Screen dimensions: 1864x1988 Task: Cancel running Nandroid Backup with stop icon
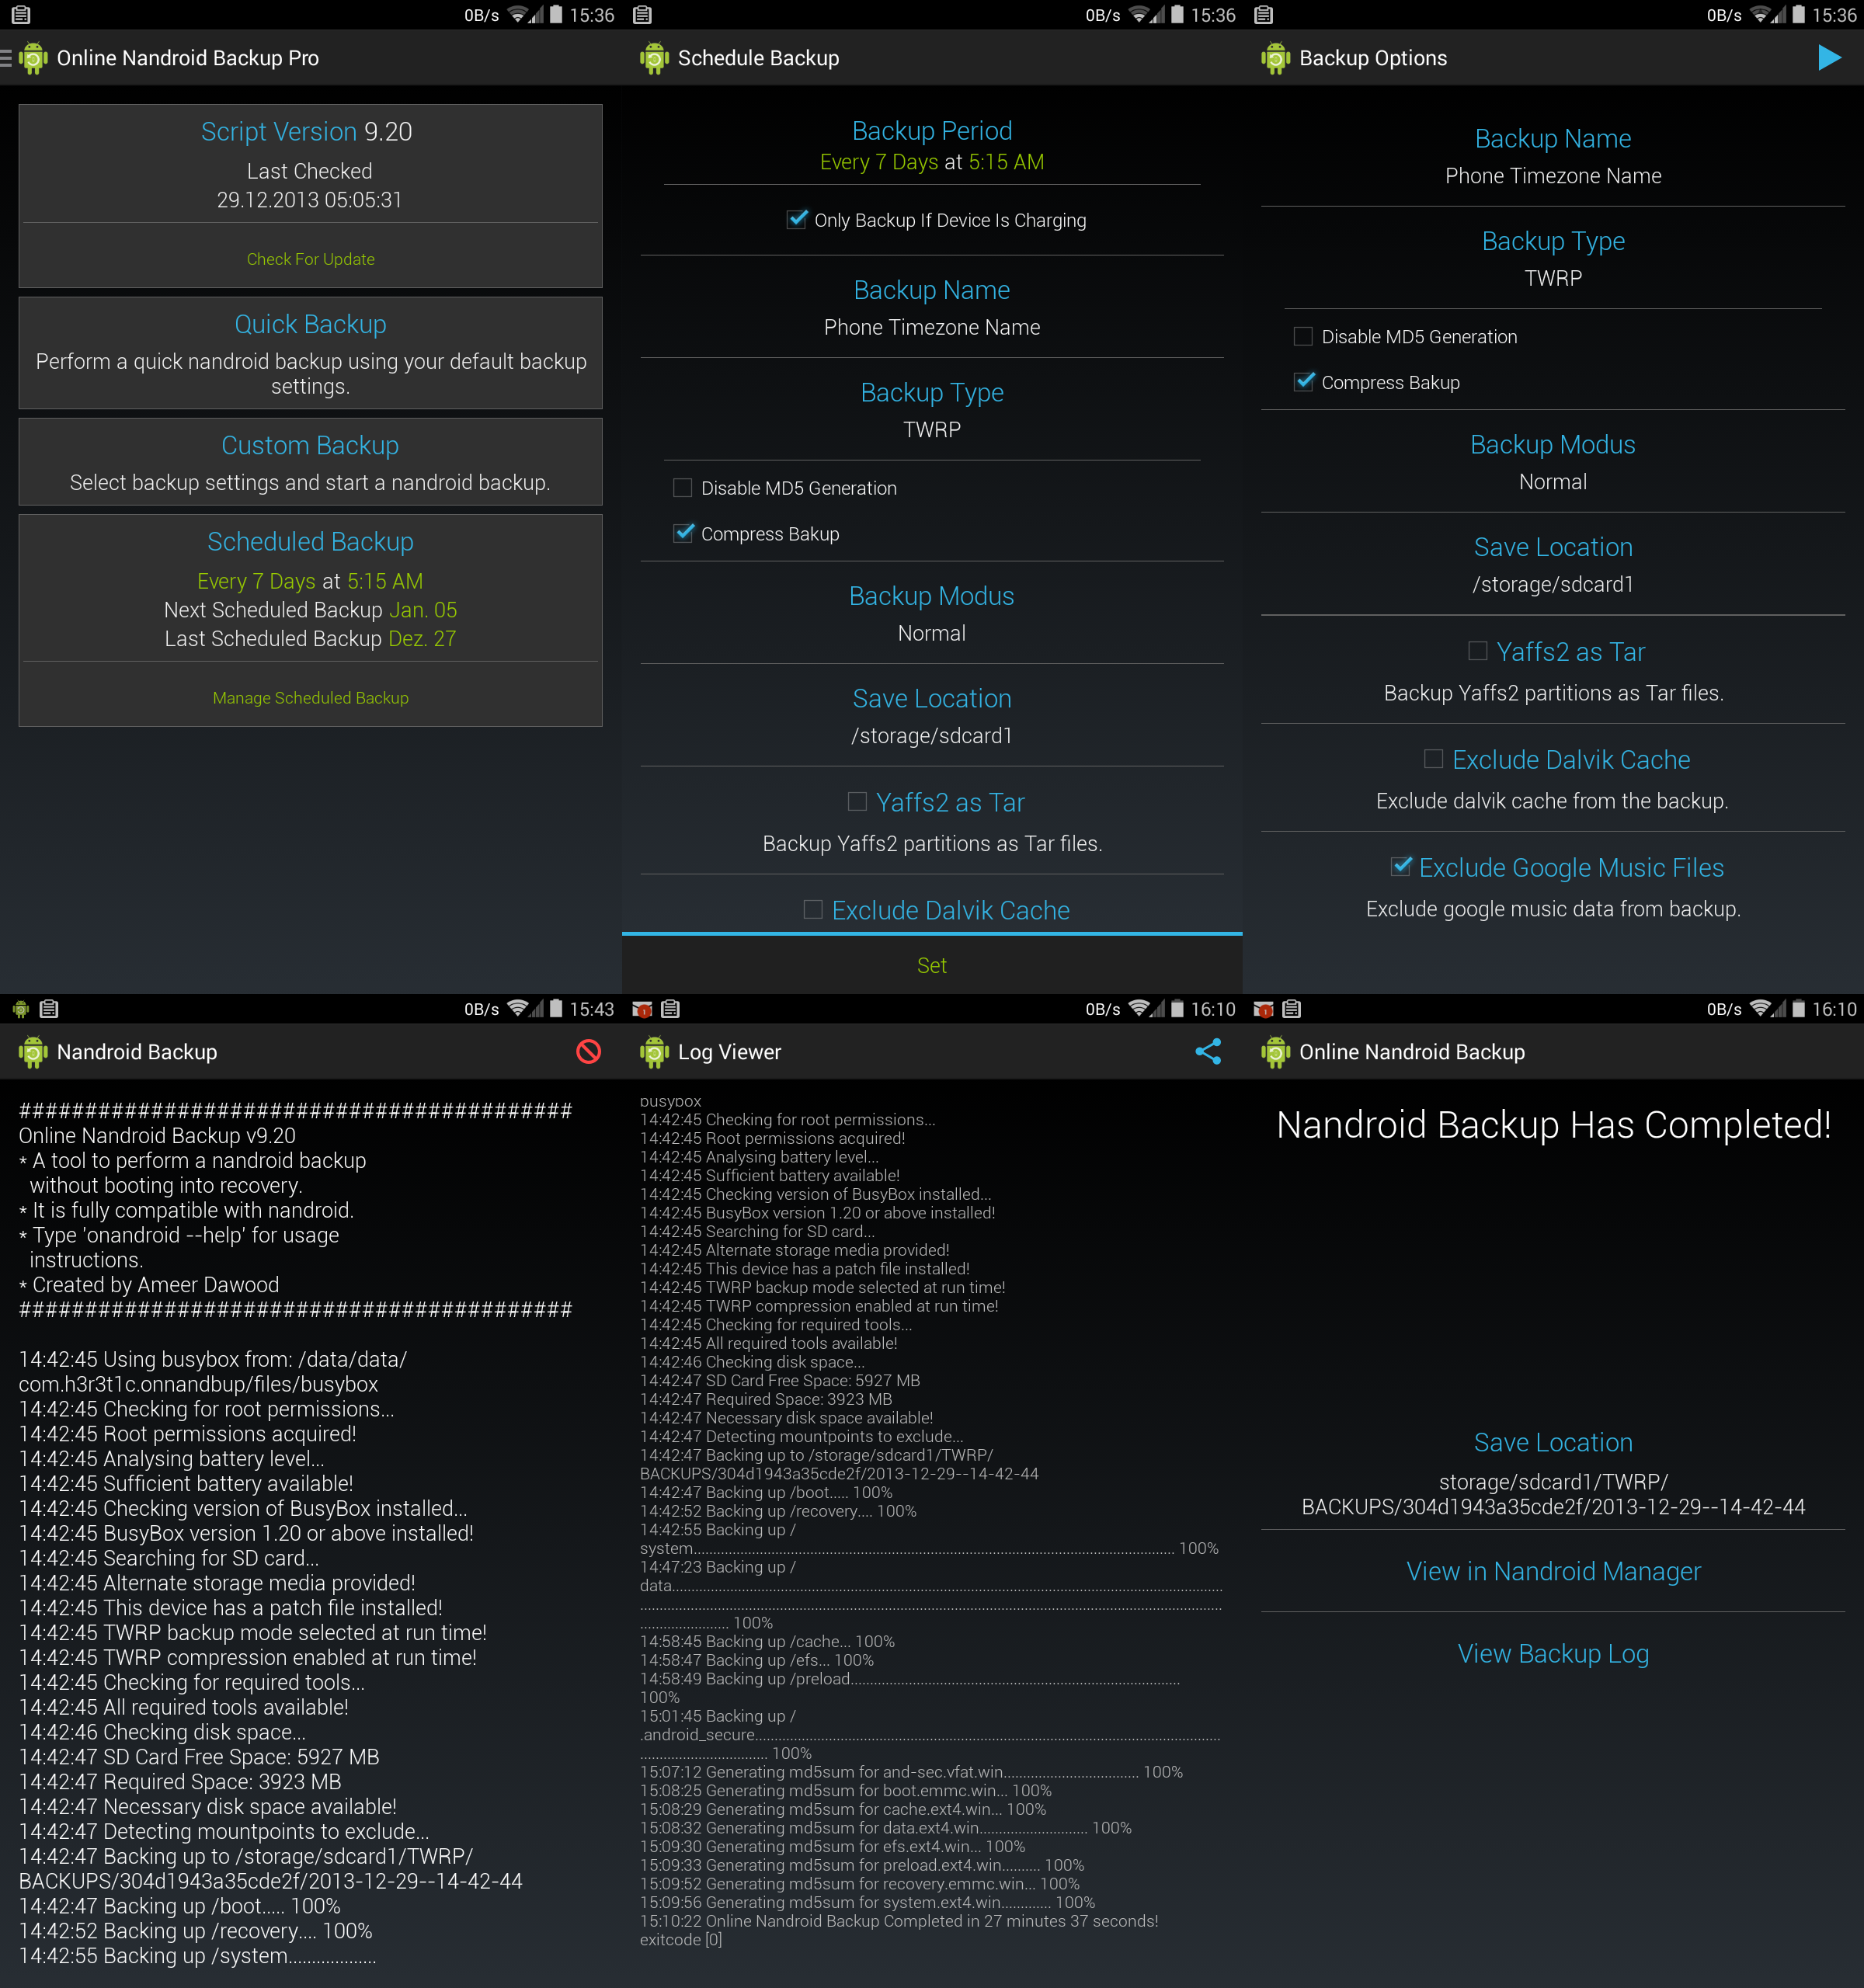tap(588, 1051)
